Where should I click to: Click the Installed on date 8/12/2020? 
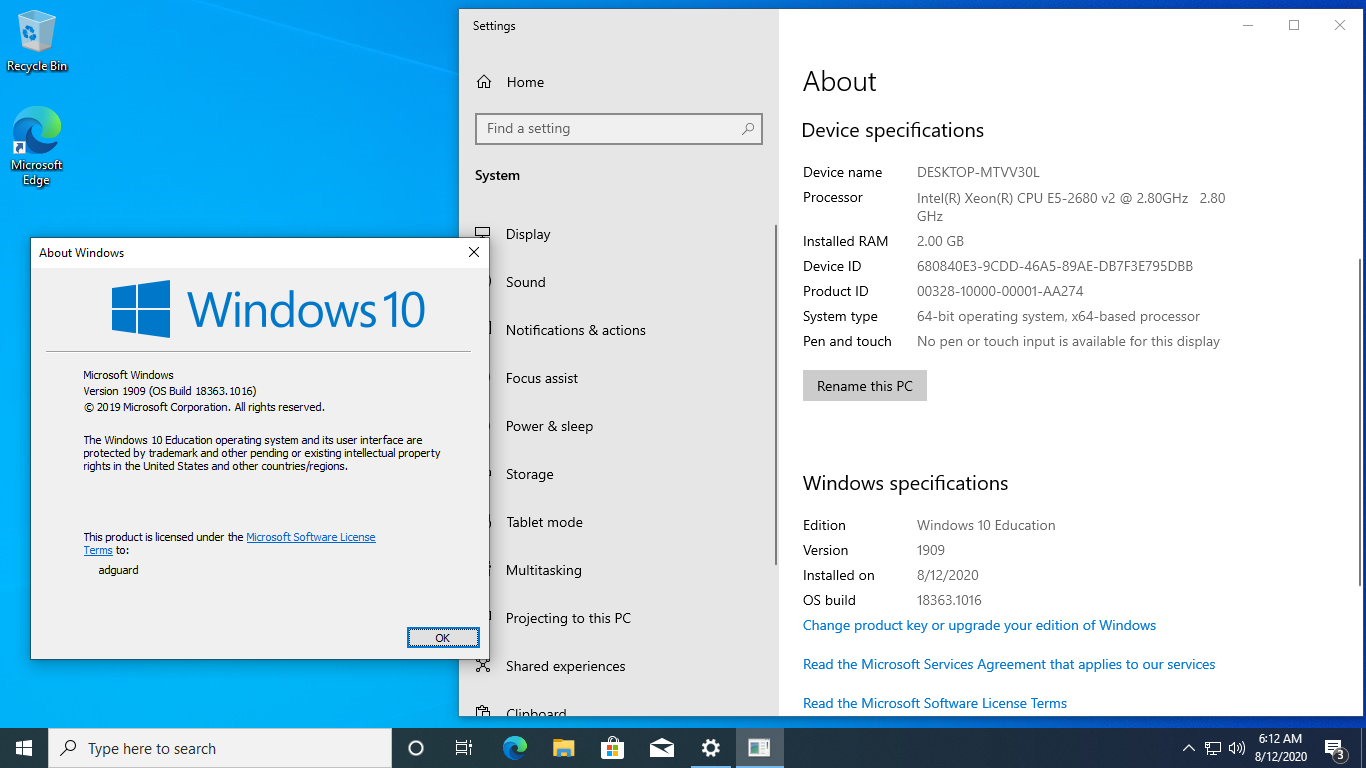coord(948,575)
